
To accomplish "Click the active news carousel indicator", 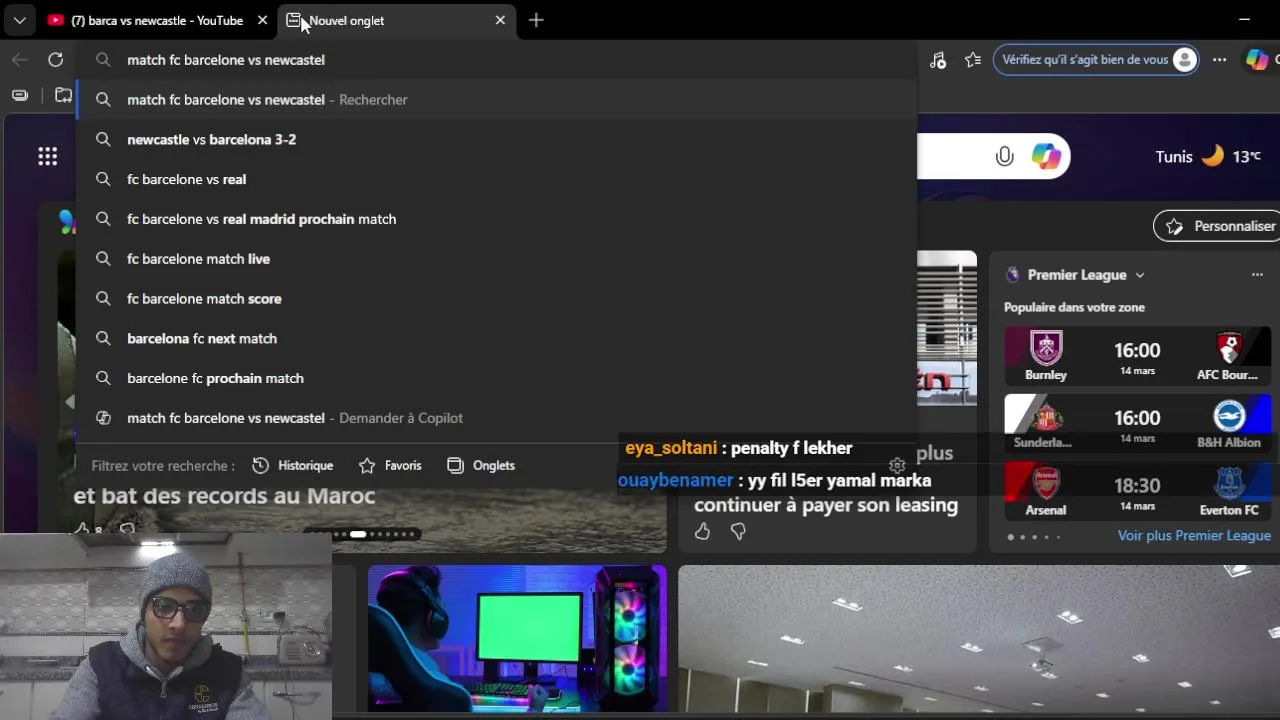I will point(358,534).
